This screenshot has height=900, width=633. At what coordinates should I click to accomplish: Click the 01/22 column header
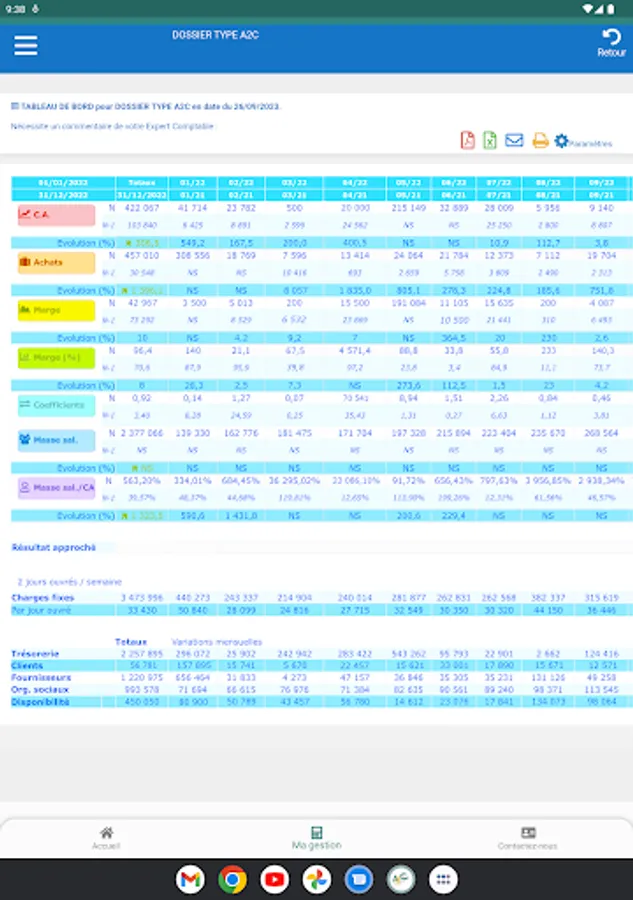(x=192, y=183)
